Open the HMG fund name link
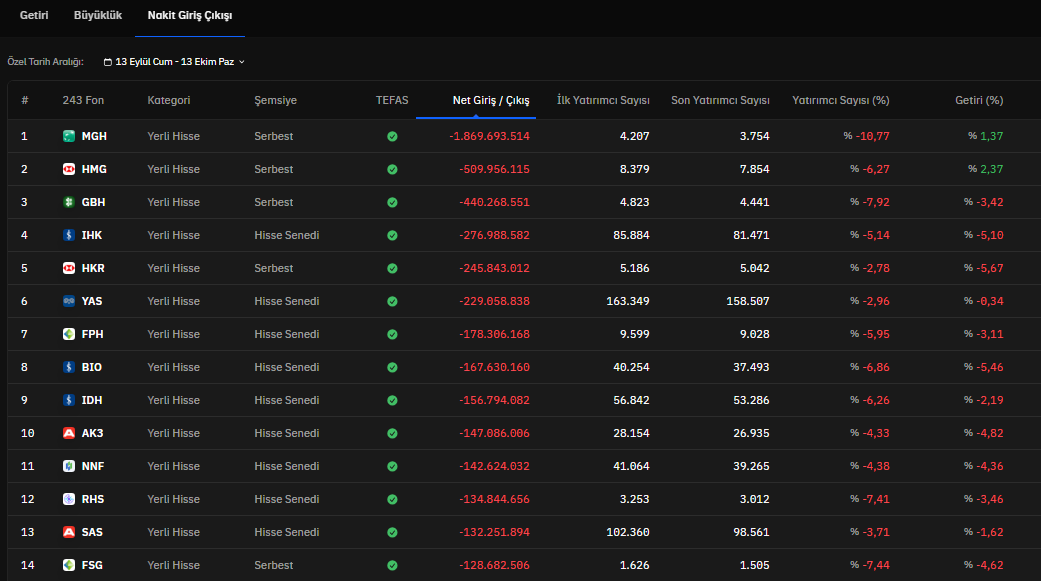 [94, 169]
